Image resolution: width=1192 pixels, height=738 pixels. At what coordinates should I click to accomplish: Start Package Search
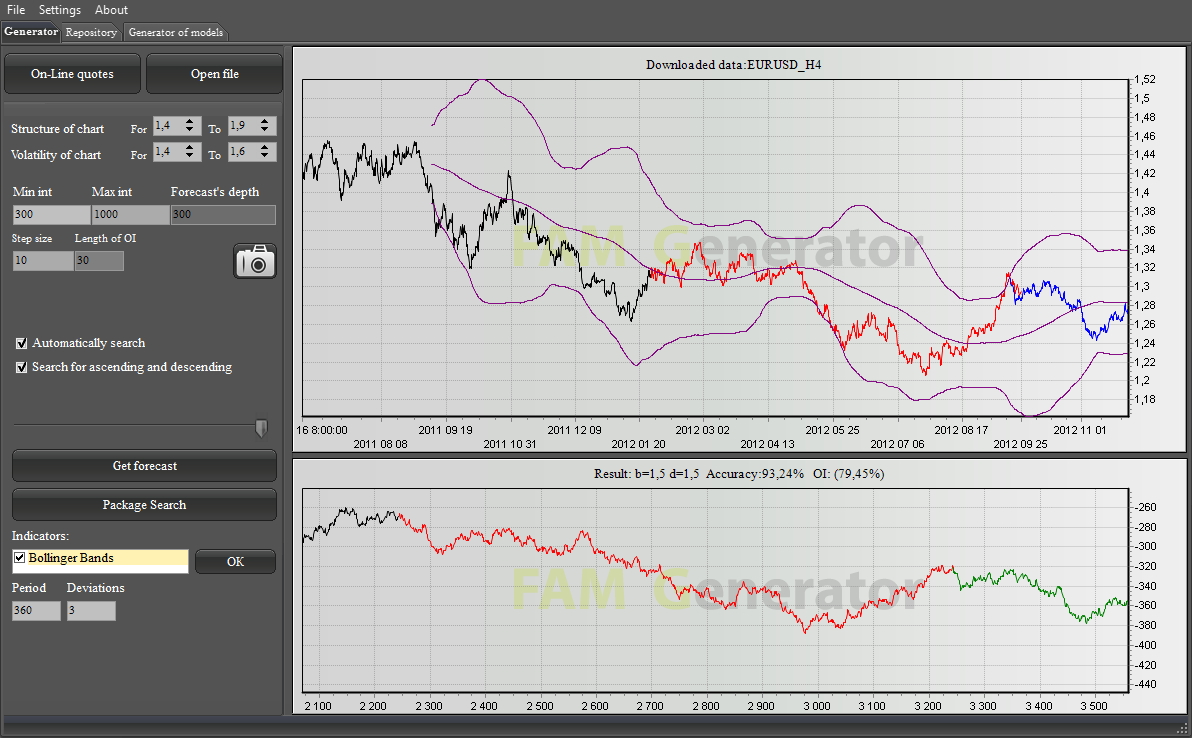click(144, 505)
